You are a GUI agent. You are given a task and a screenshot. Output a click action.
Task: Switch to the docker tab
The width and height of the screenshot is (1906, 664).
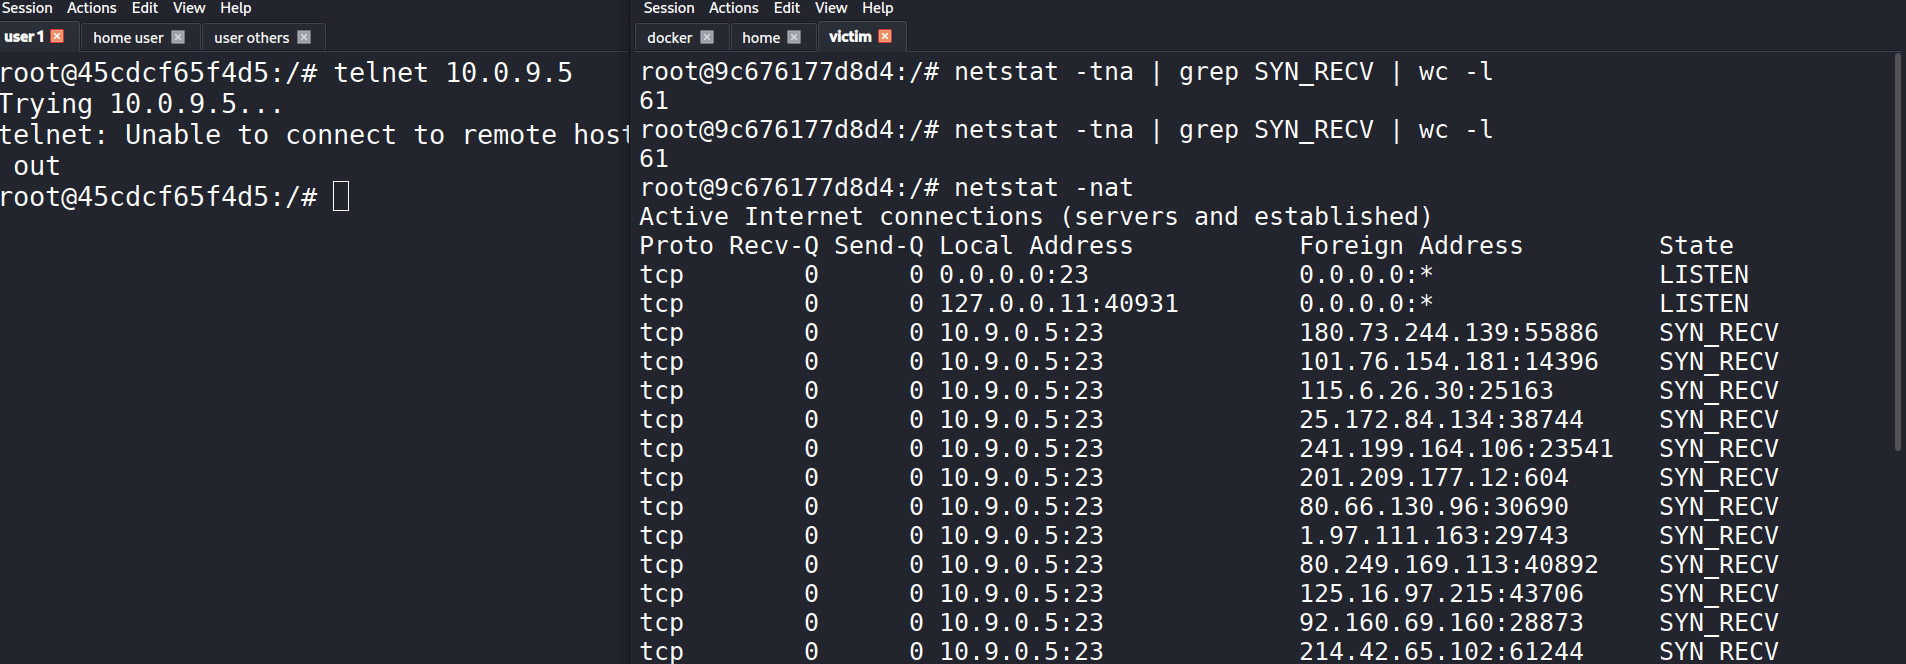point(669,38)
